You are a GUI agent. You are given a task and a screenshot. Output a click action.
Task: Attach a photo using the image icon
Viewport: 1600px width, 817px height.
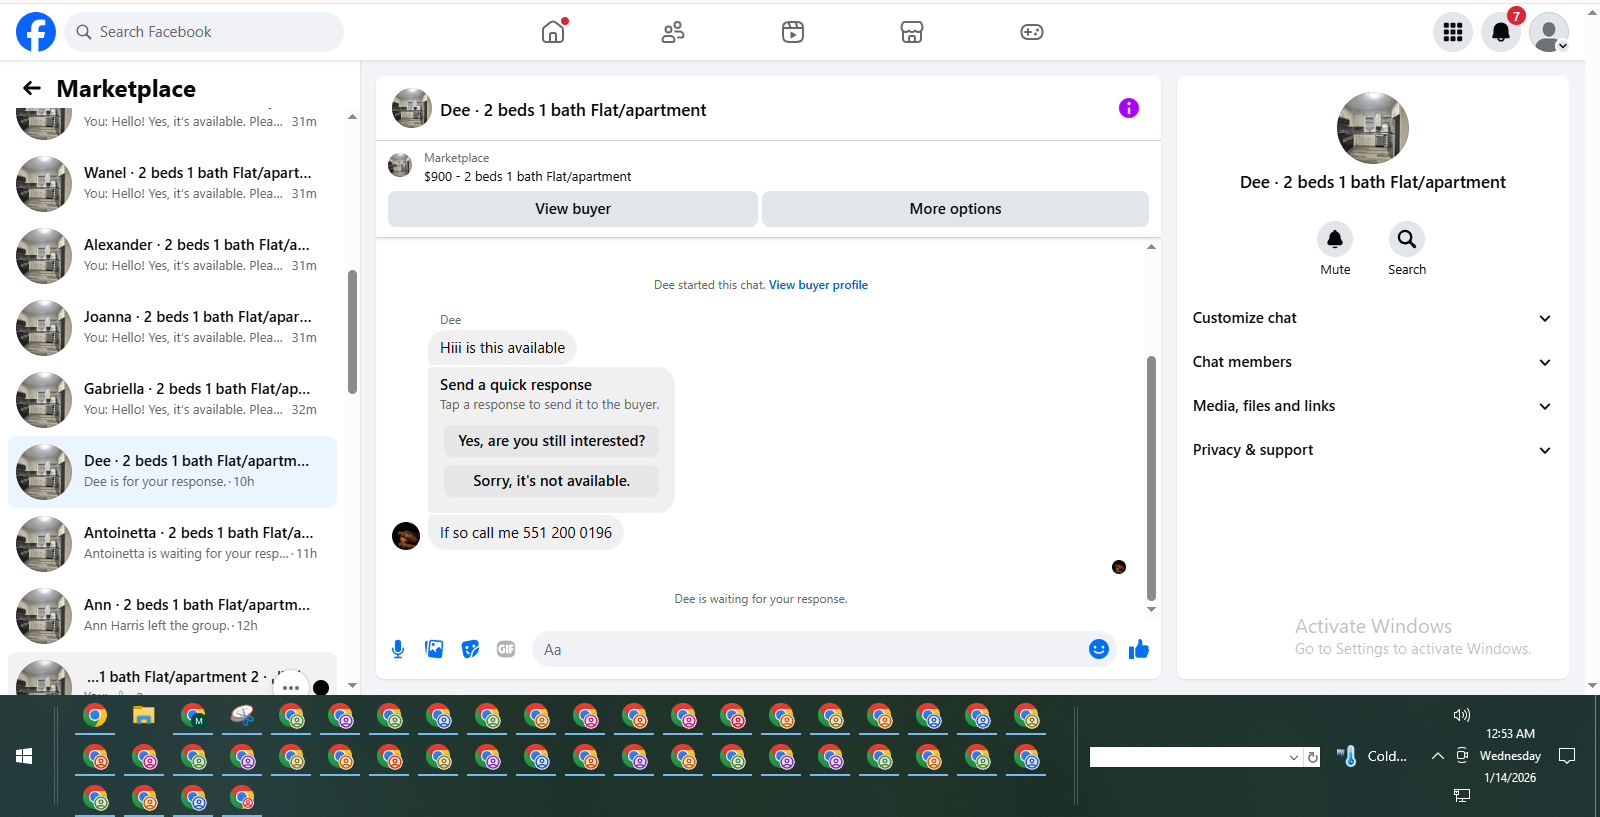[x=434, y=649]
